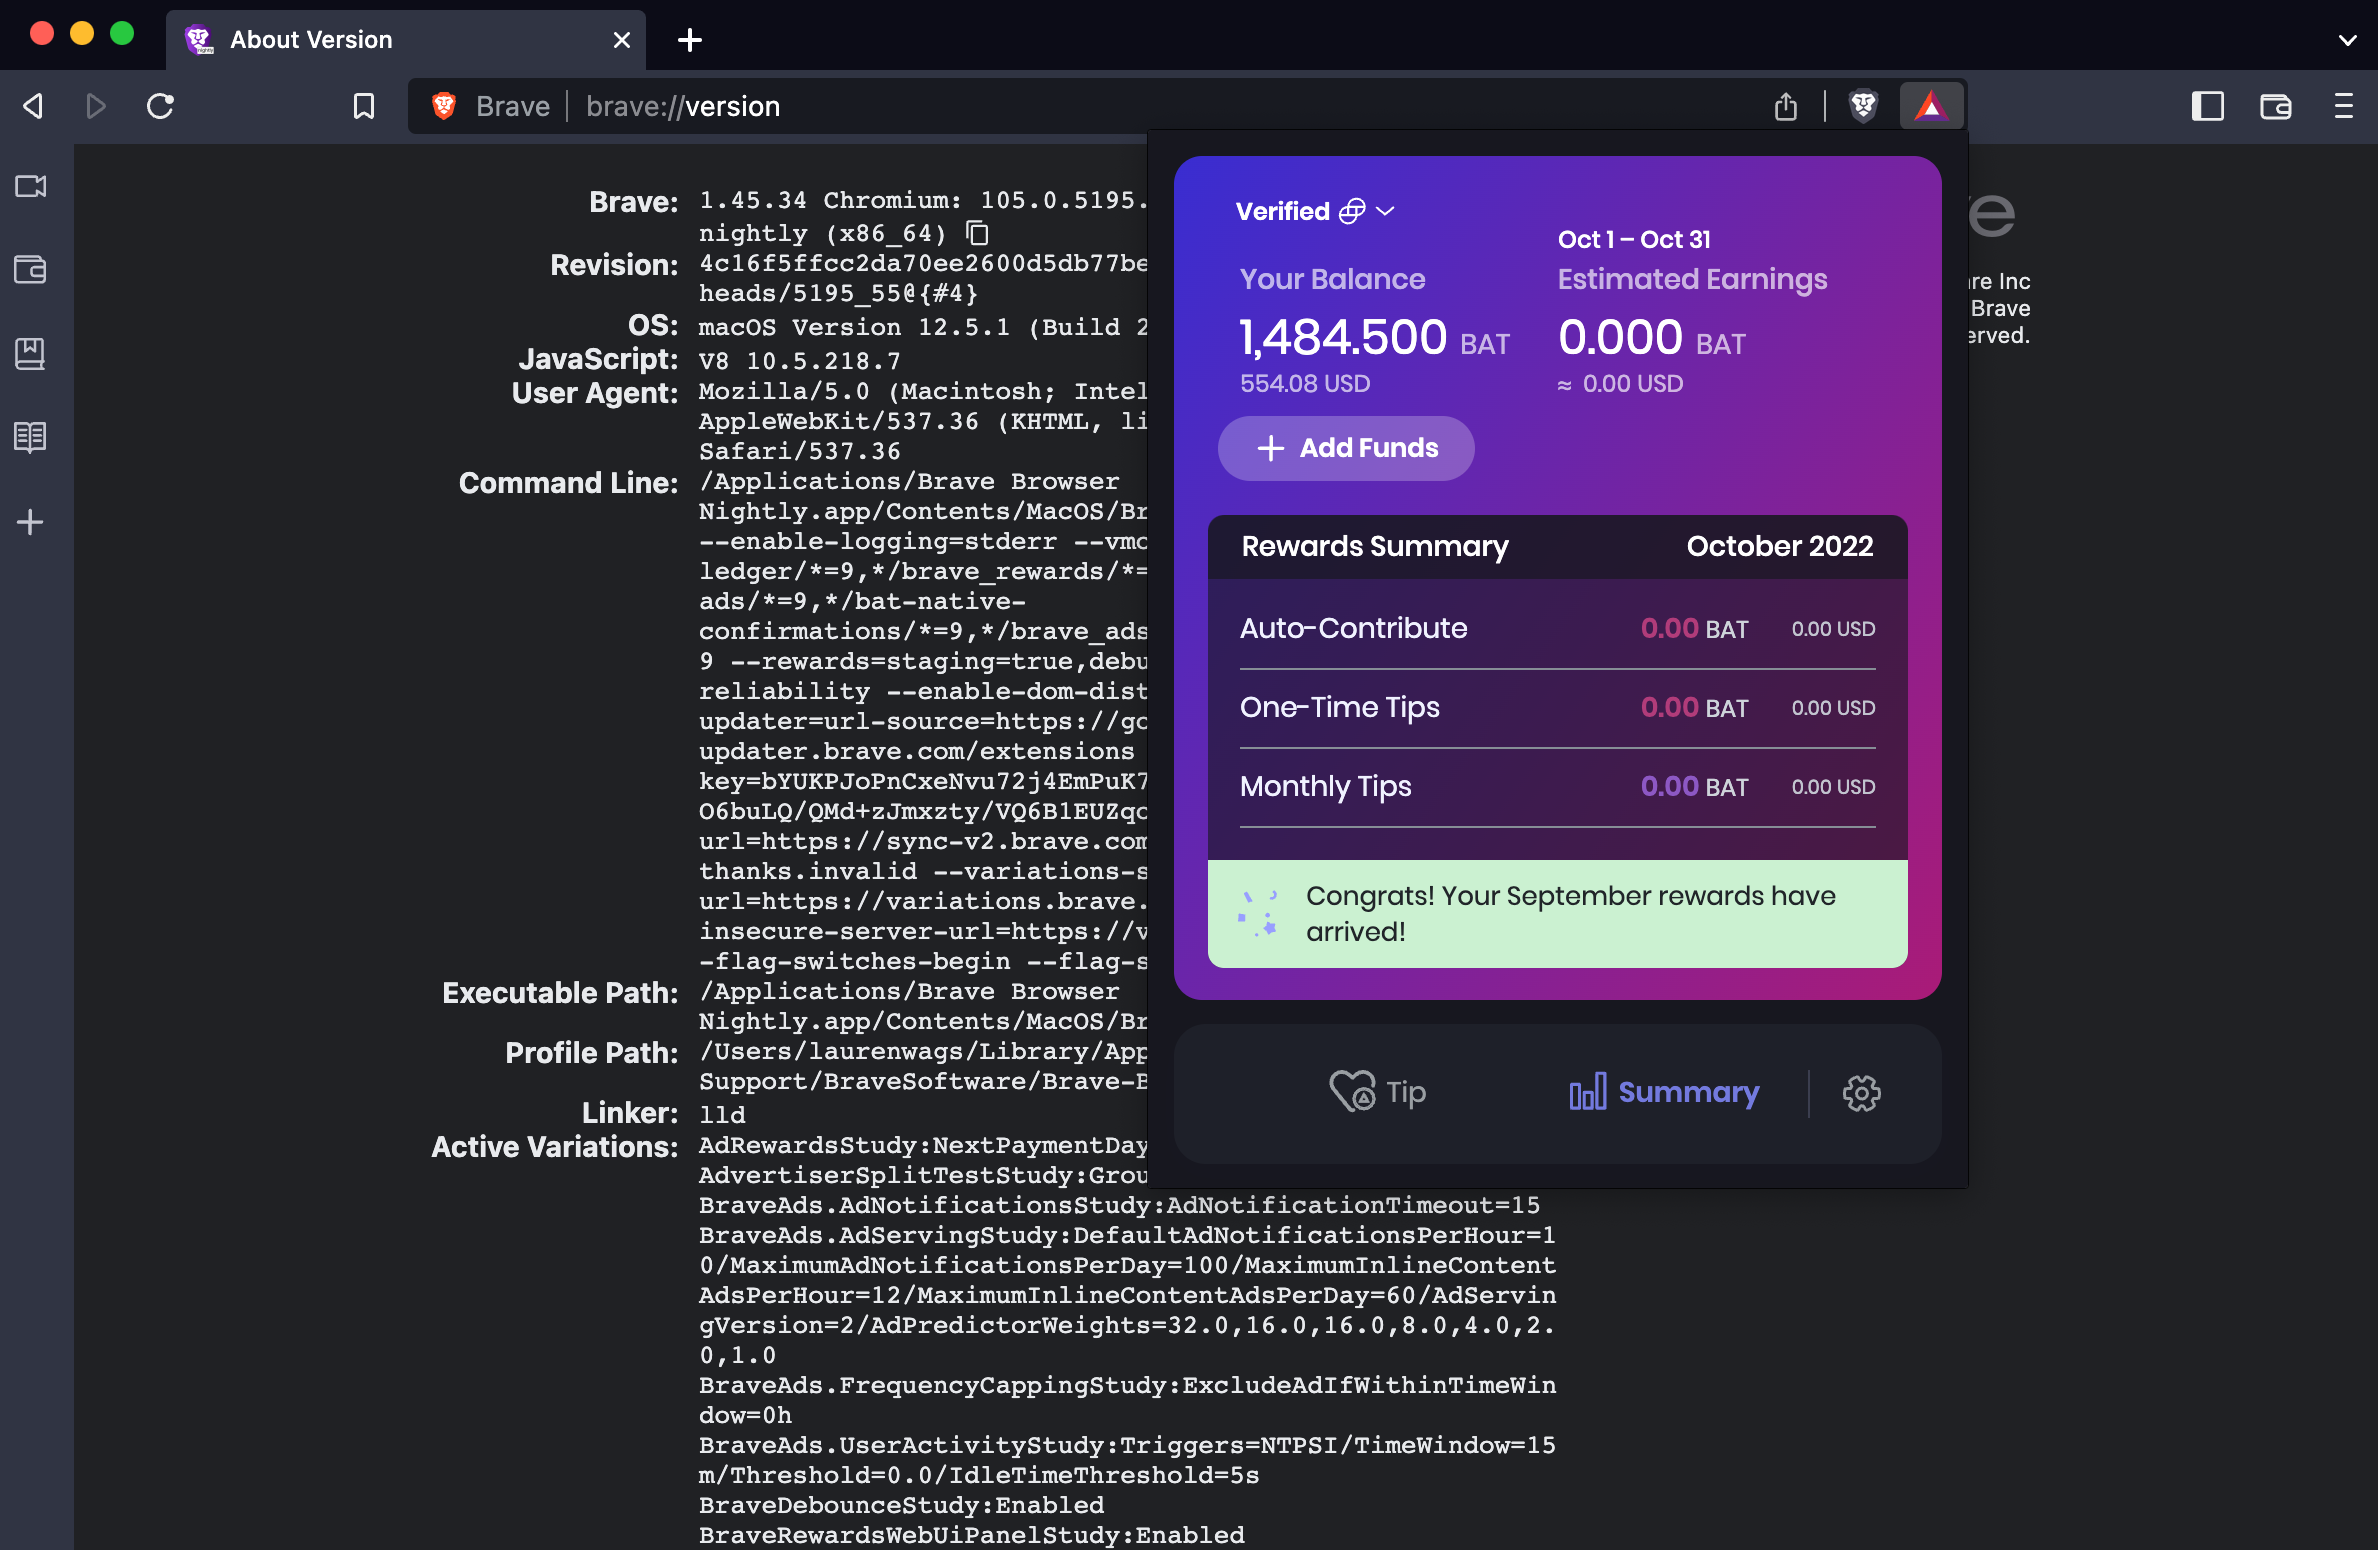This screenshot has width=2378, height=1550.
Task: Click the October 2022 label
Action: point(1780,546)
